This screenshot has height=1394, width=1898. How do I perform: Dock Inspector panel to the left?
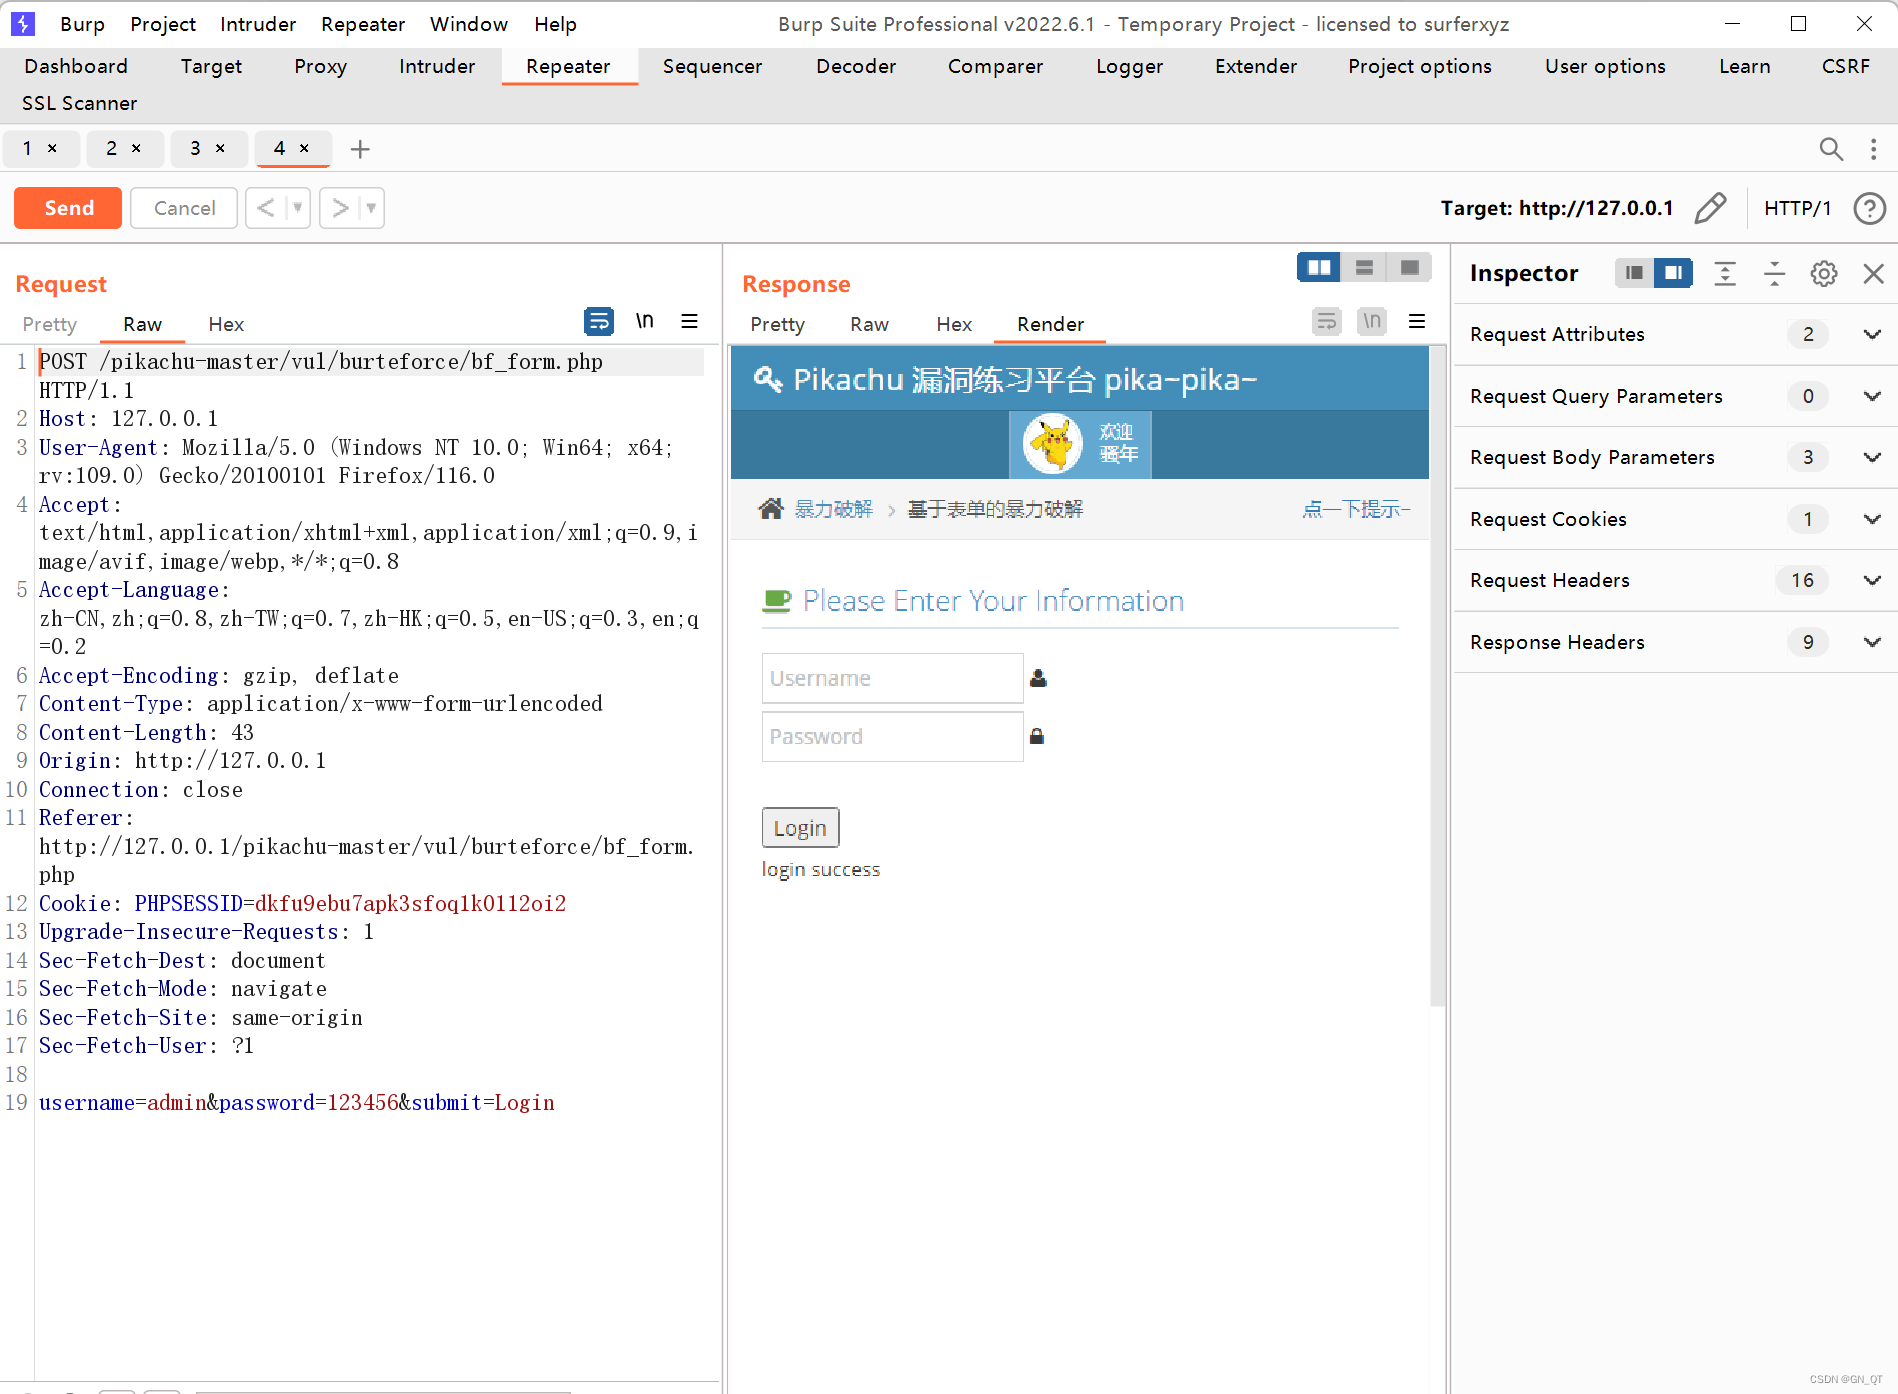1634,273
